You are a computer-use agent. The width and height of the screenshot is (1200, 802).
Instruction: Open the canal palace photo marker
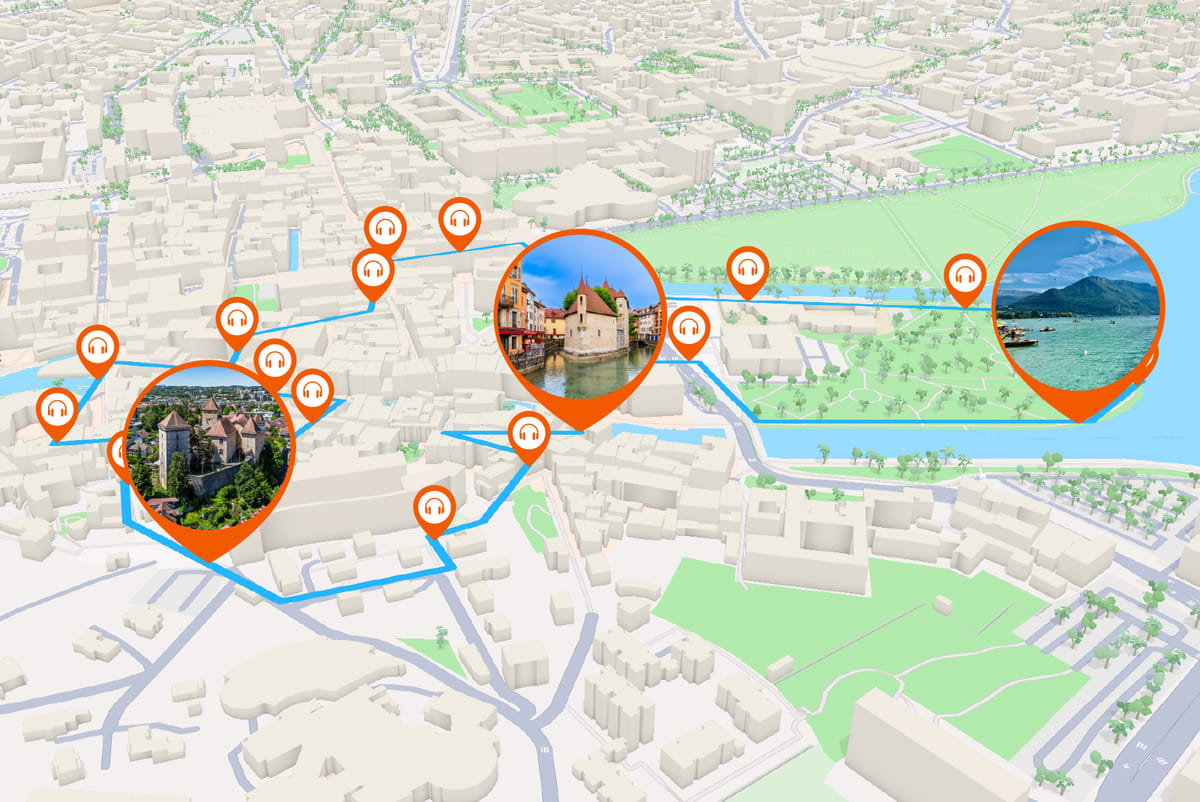pos(578,316)
